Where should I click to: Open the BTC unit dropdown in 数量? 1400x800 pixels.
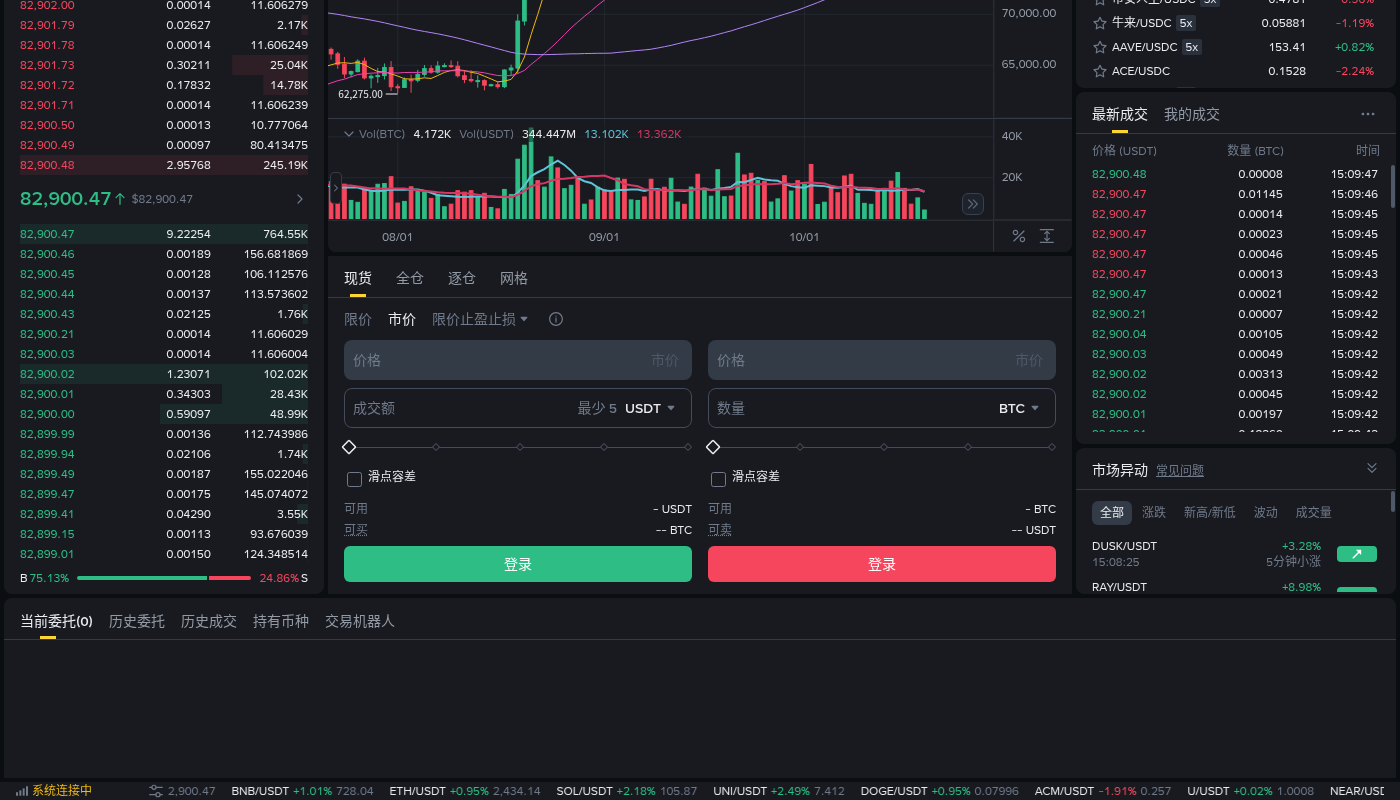pyautogui.click(x=1020, y=408)
